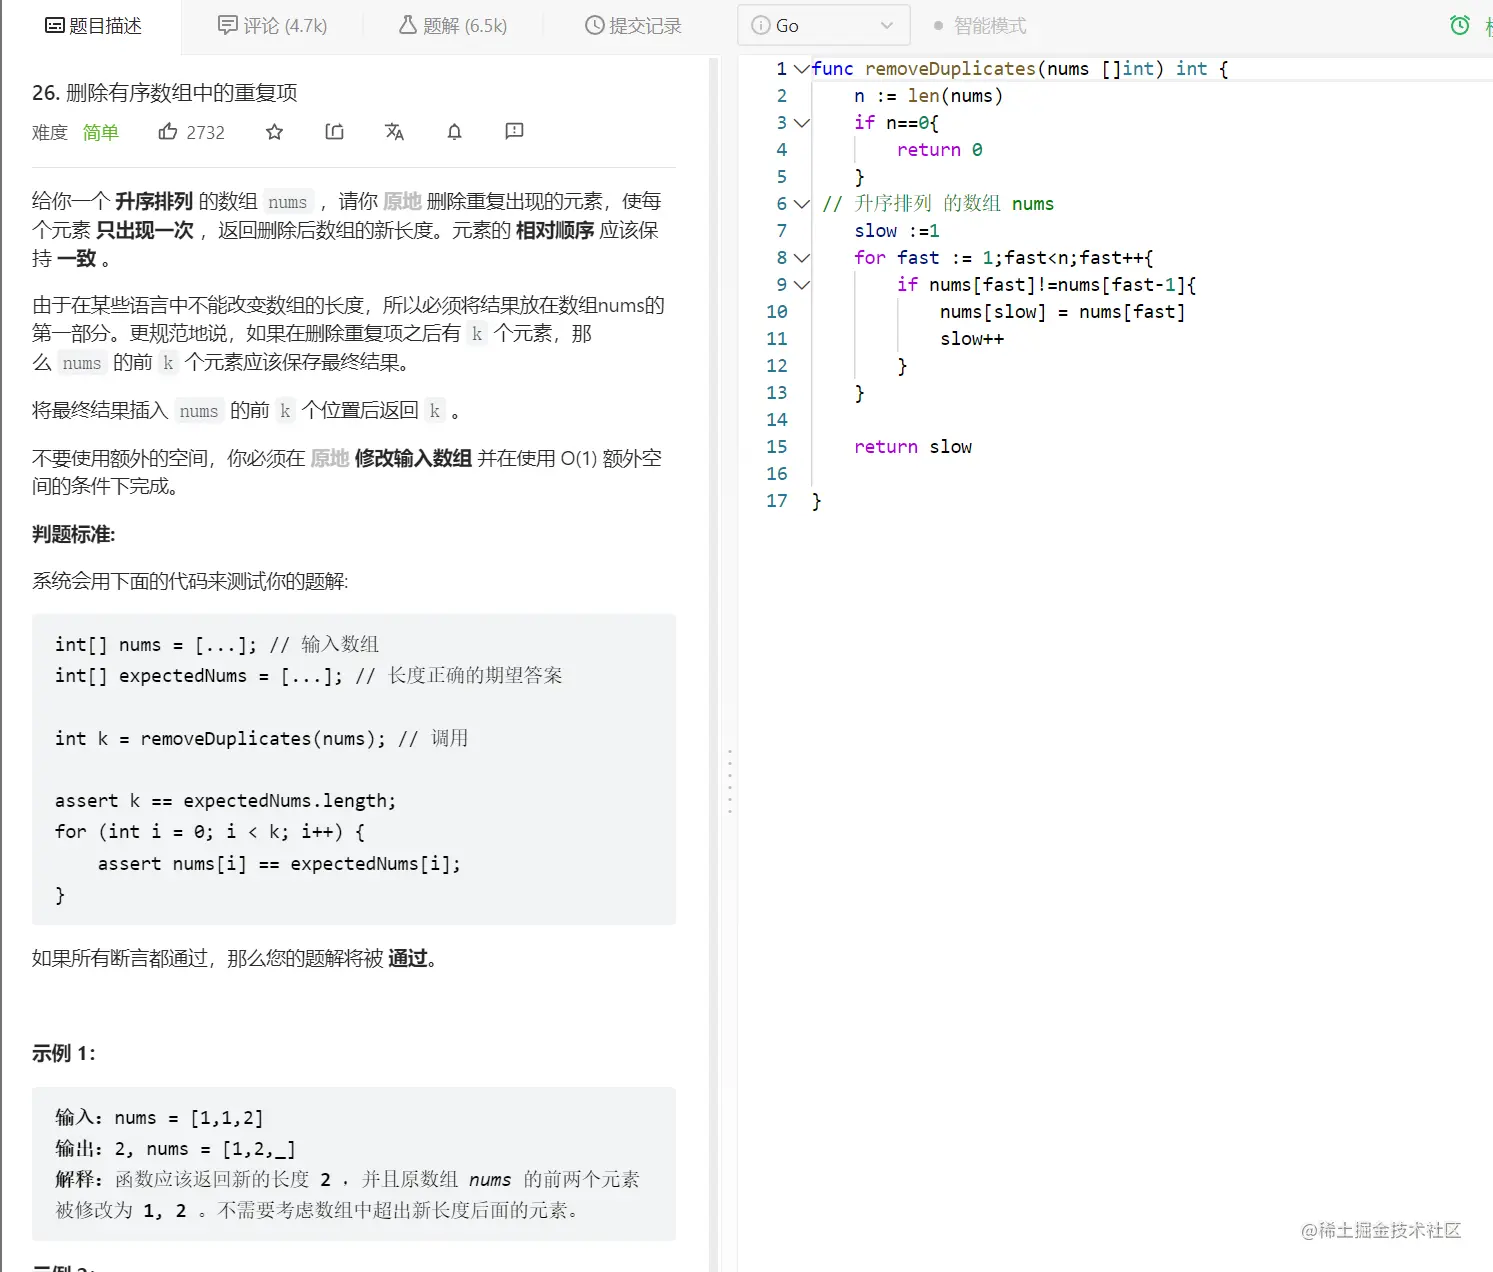Click the 'nums[slow] = nums[fast]' code line

click(1062, 312)
